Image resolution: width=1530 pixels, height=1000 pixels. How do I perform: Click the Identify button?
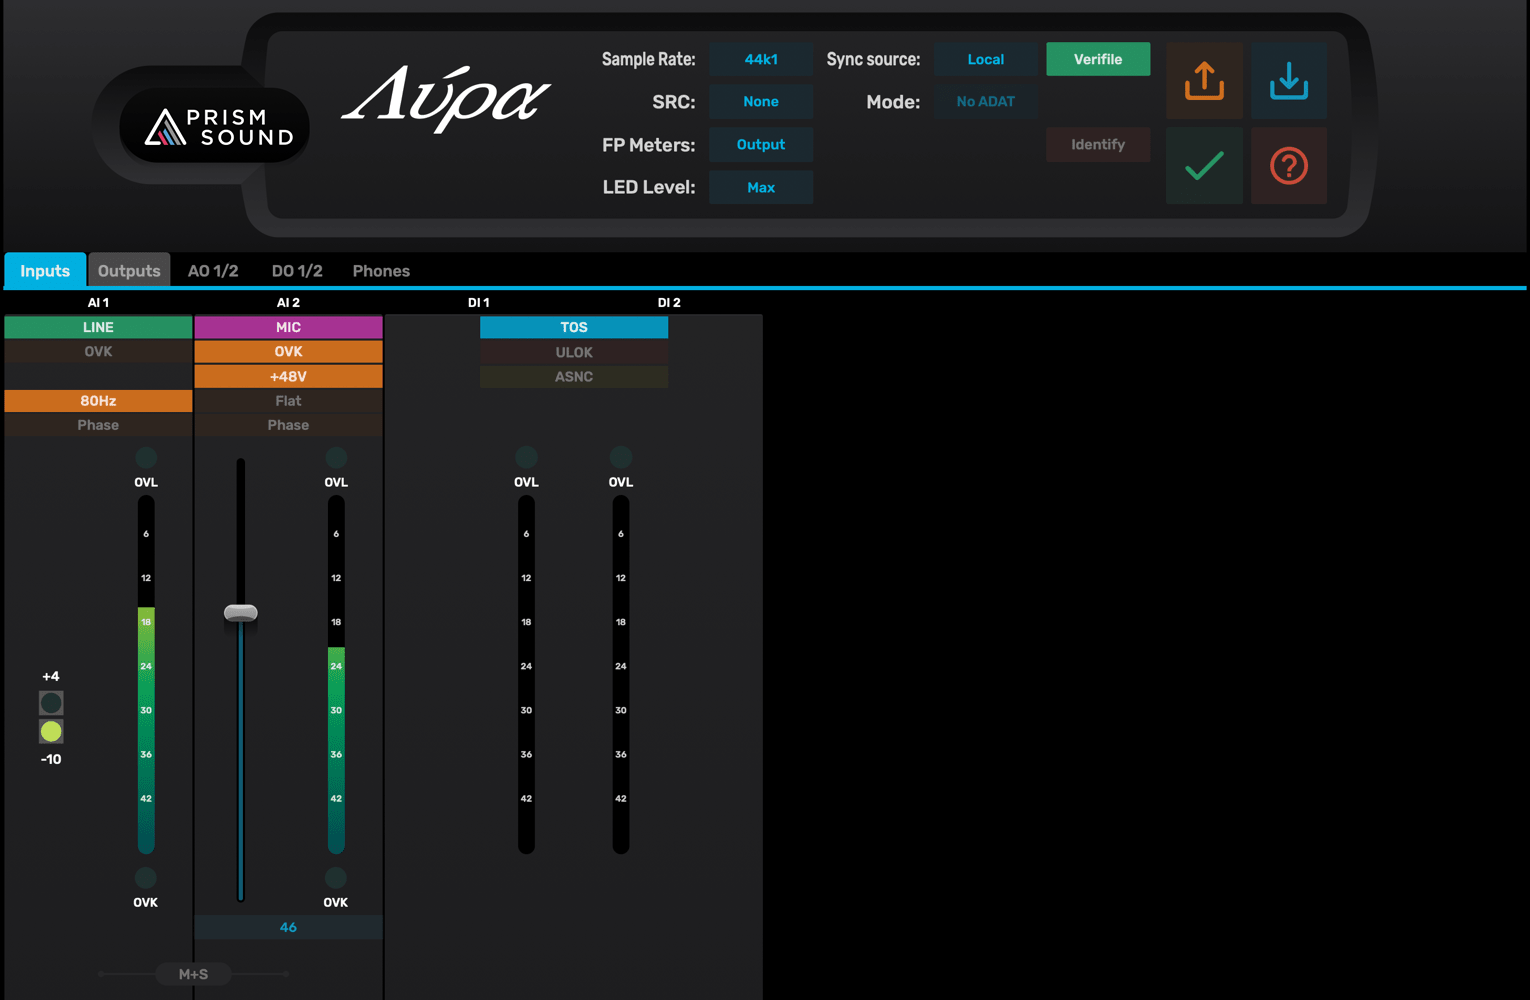tap(1098, 145)
